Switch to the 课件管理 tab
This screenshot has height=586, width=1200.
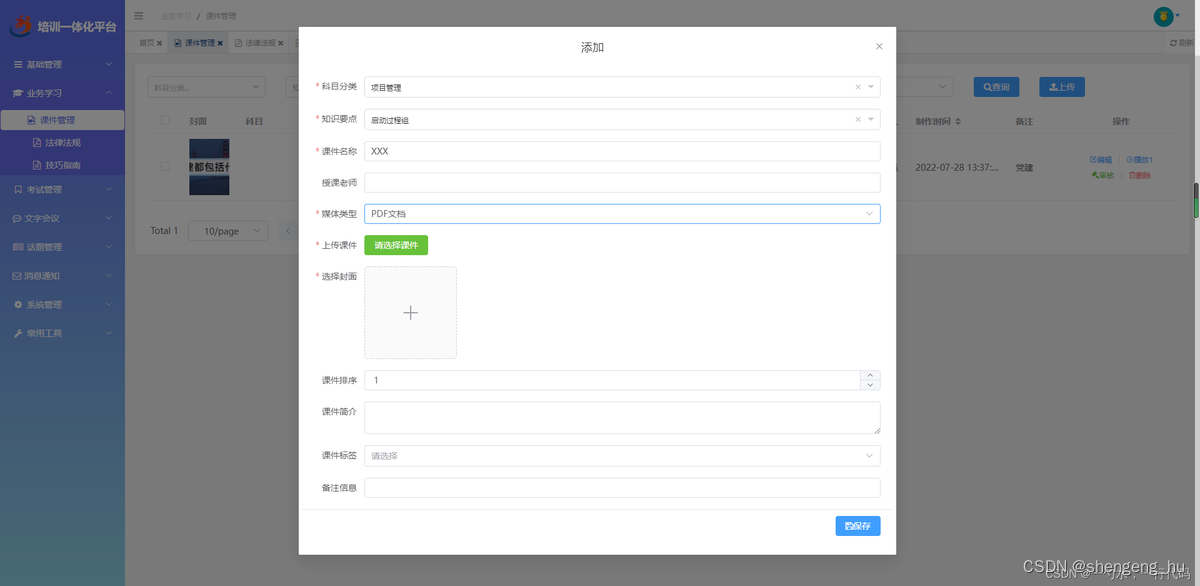(x=198, y=44)
